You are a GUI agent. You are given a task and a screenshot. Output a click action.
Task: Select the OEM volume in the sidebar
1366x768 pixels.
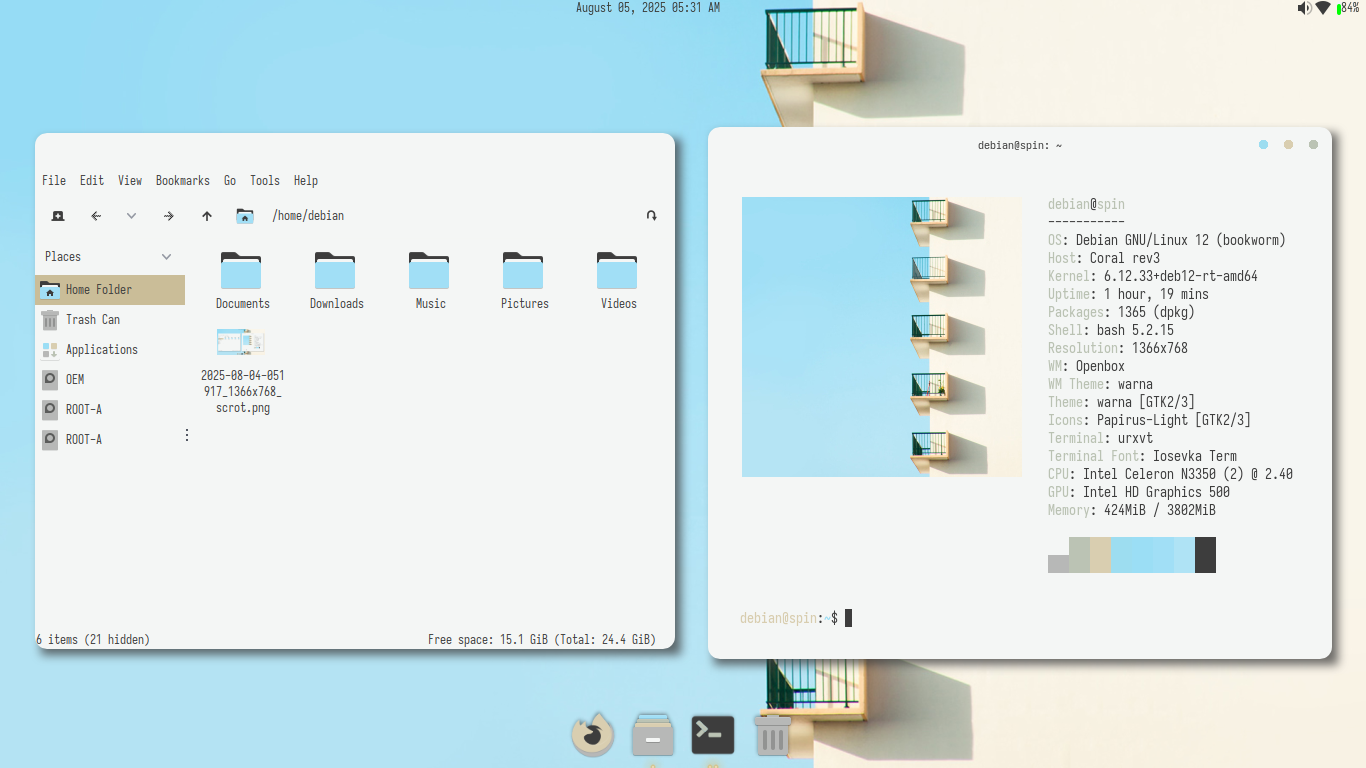[x=110, y=380]
